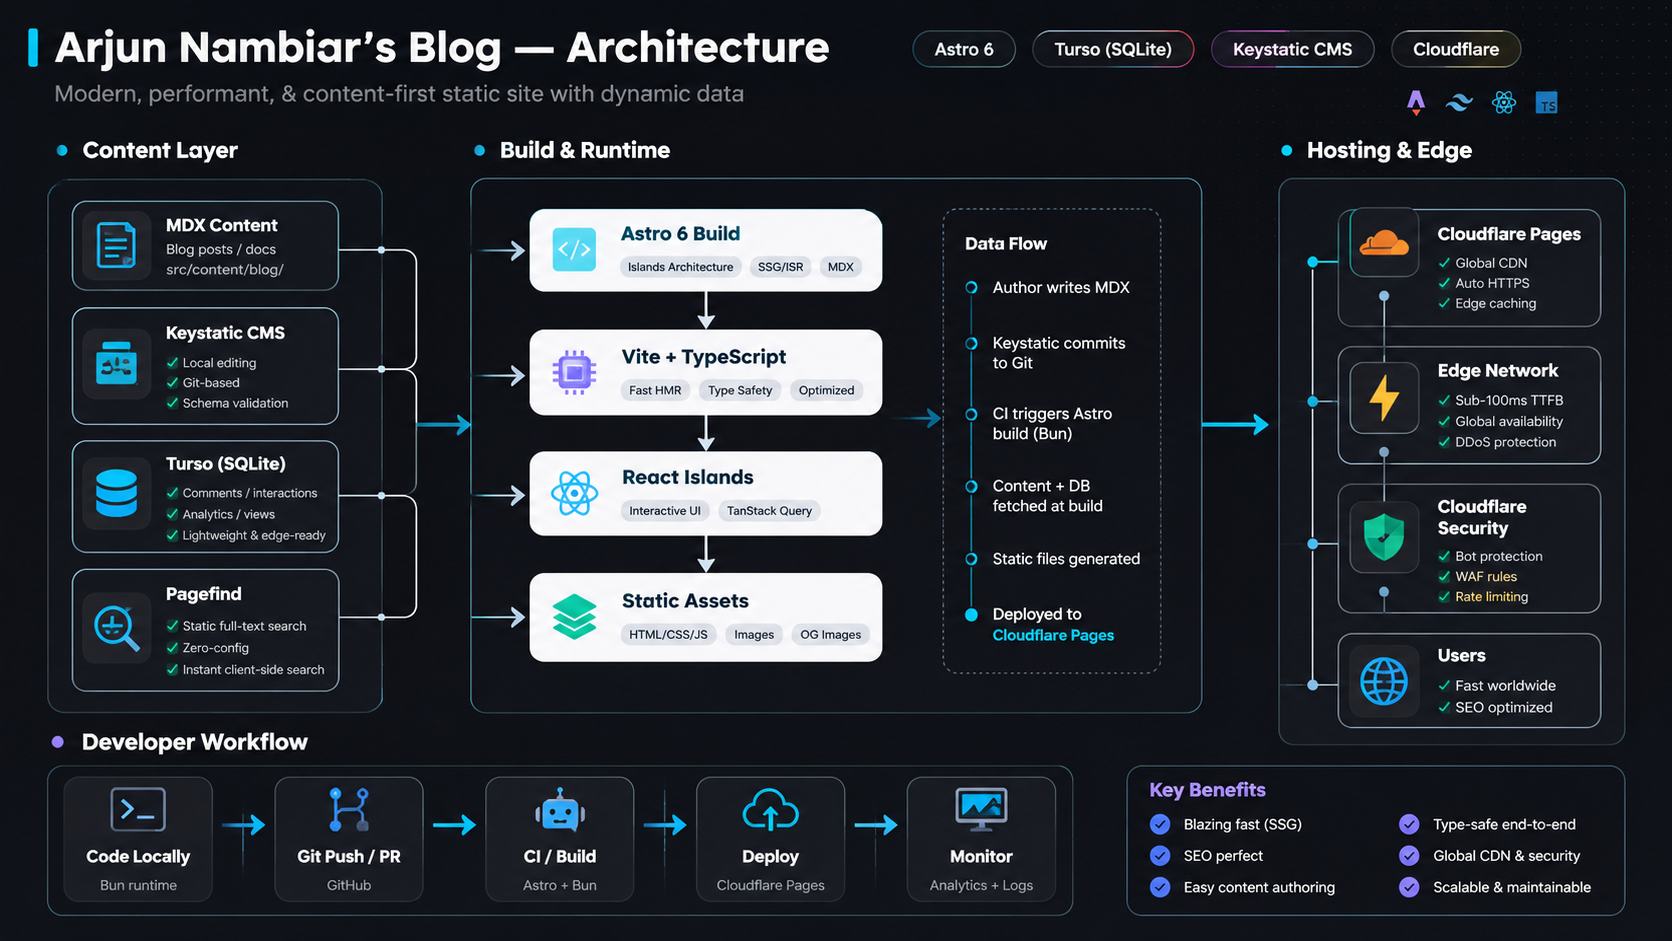Click the SSG/ISR tag
This screenshot has height=941, width=1672.
780,267
